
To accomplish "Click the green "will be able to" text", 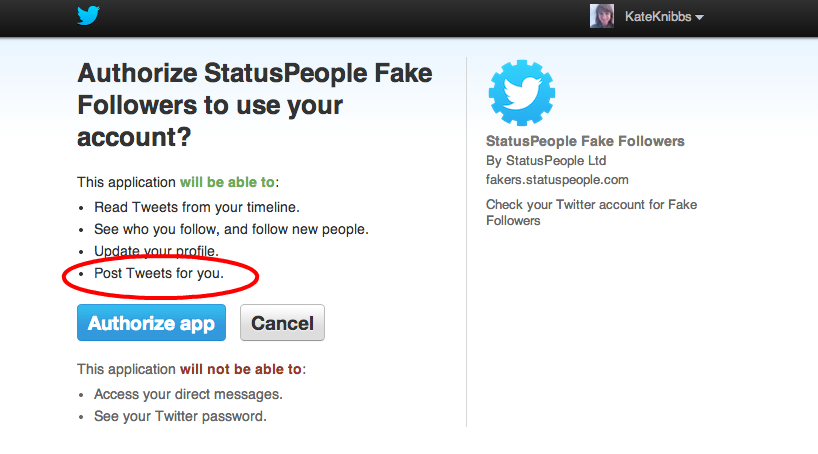I will [x=227, y=183].
